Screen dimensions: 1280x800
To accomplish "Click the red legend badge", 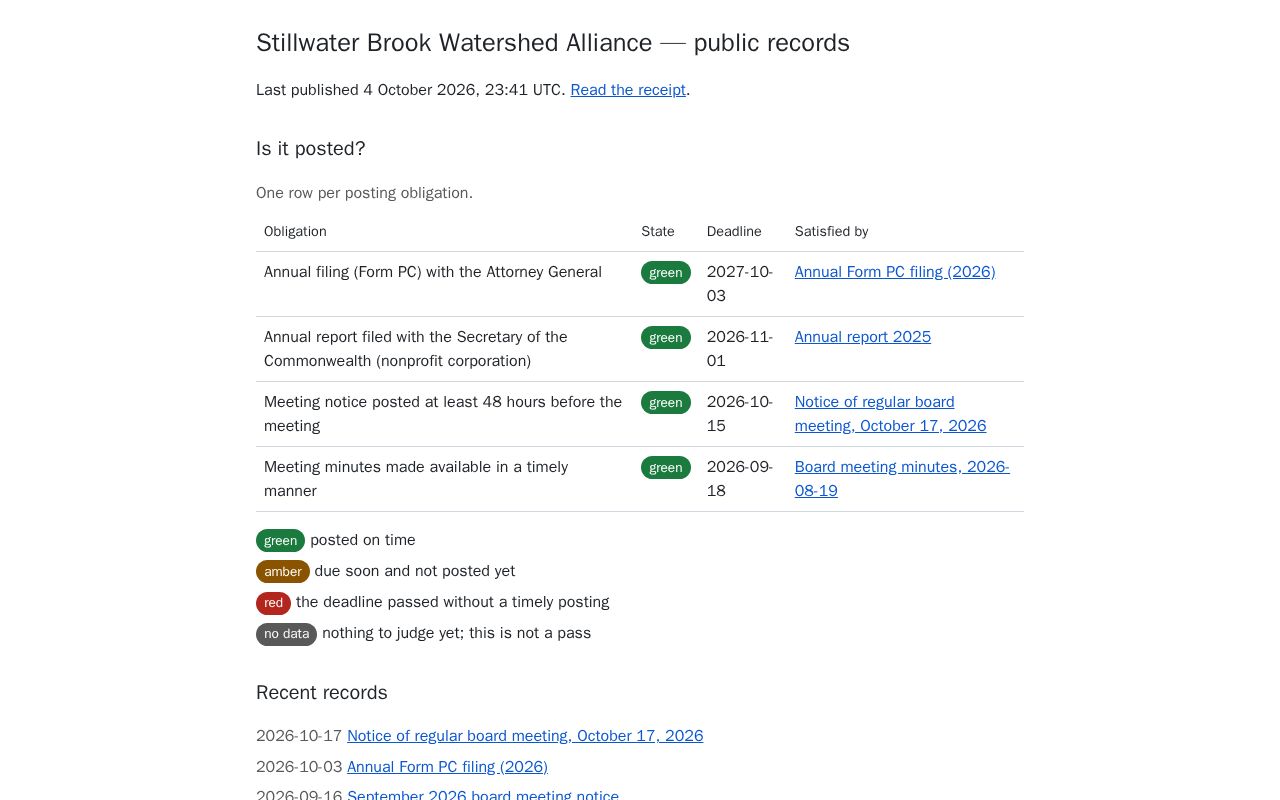I will pos(273,602).
